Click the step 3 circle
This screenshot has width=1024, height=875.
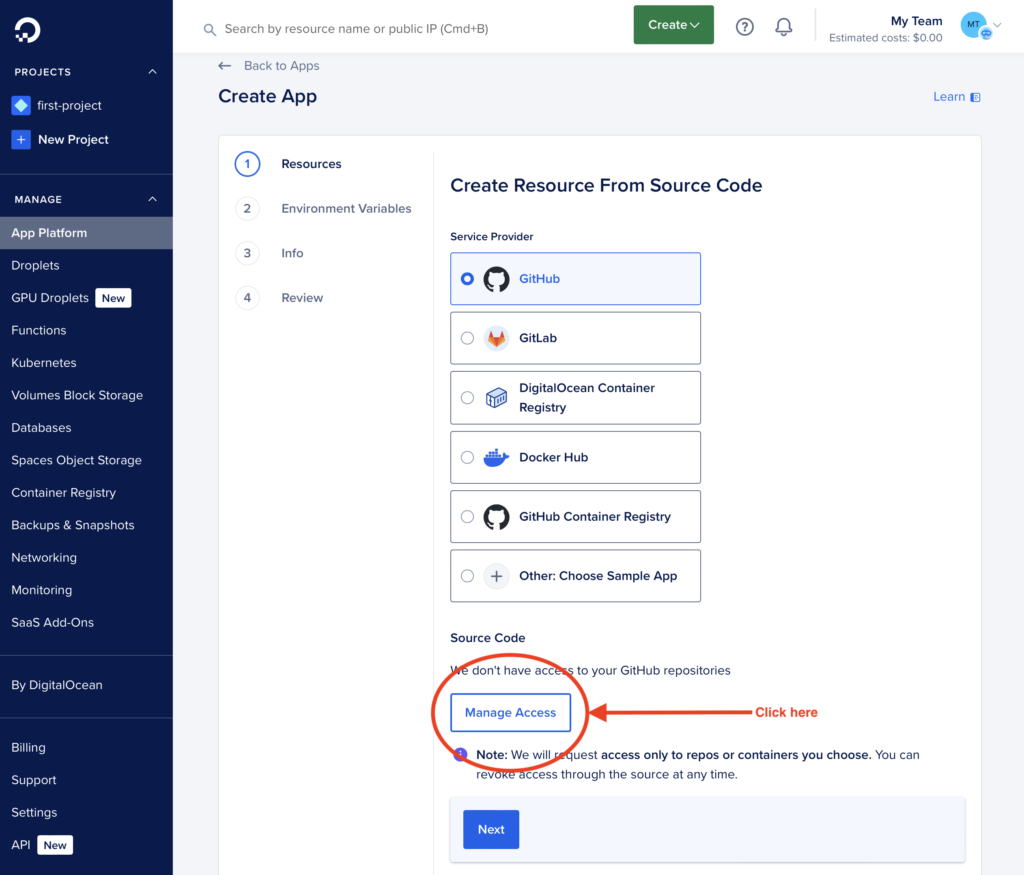pyautogui.click(x=248, y=253)
